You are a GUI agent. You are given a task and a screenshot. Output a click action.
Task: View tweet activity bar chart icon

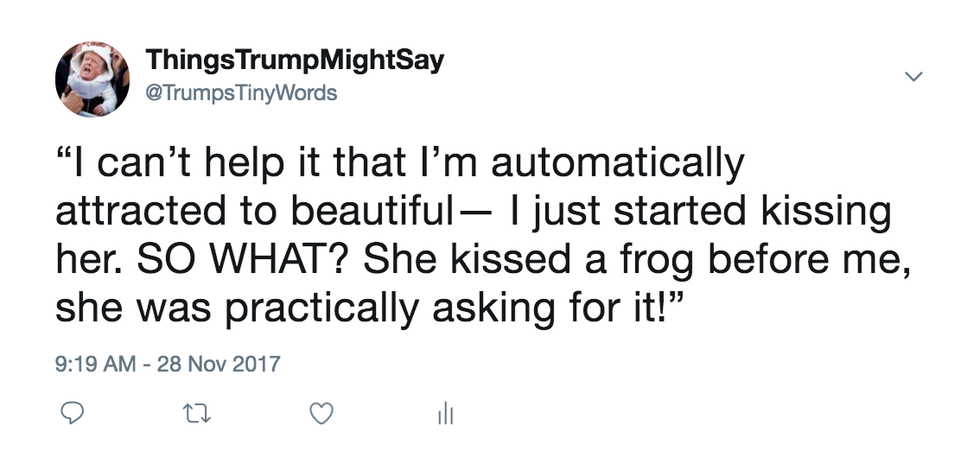(x=446, y=413)
